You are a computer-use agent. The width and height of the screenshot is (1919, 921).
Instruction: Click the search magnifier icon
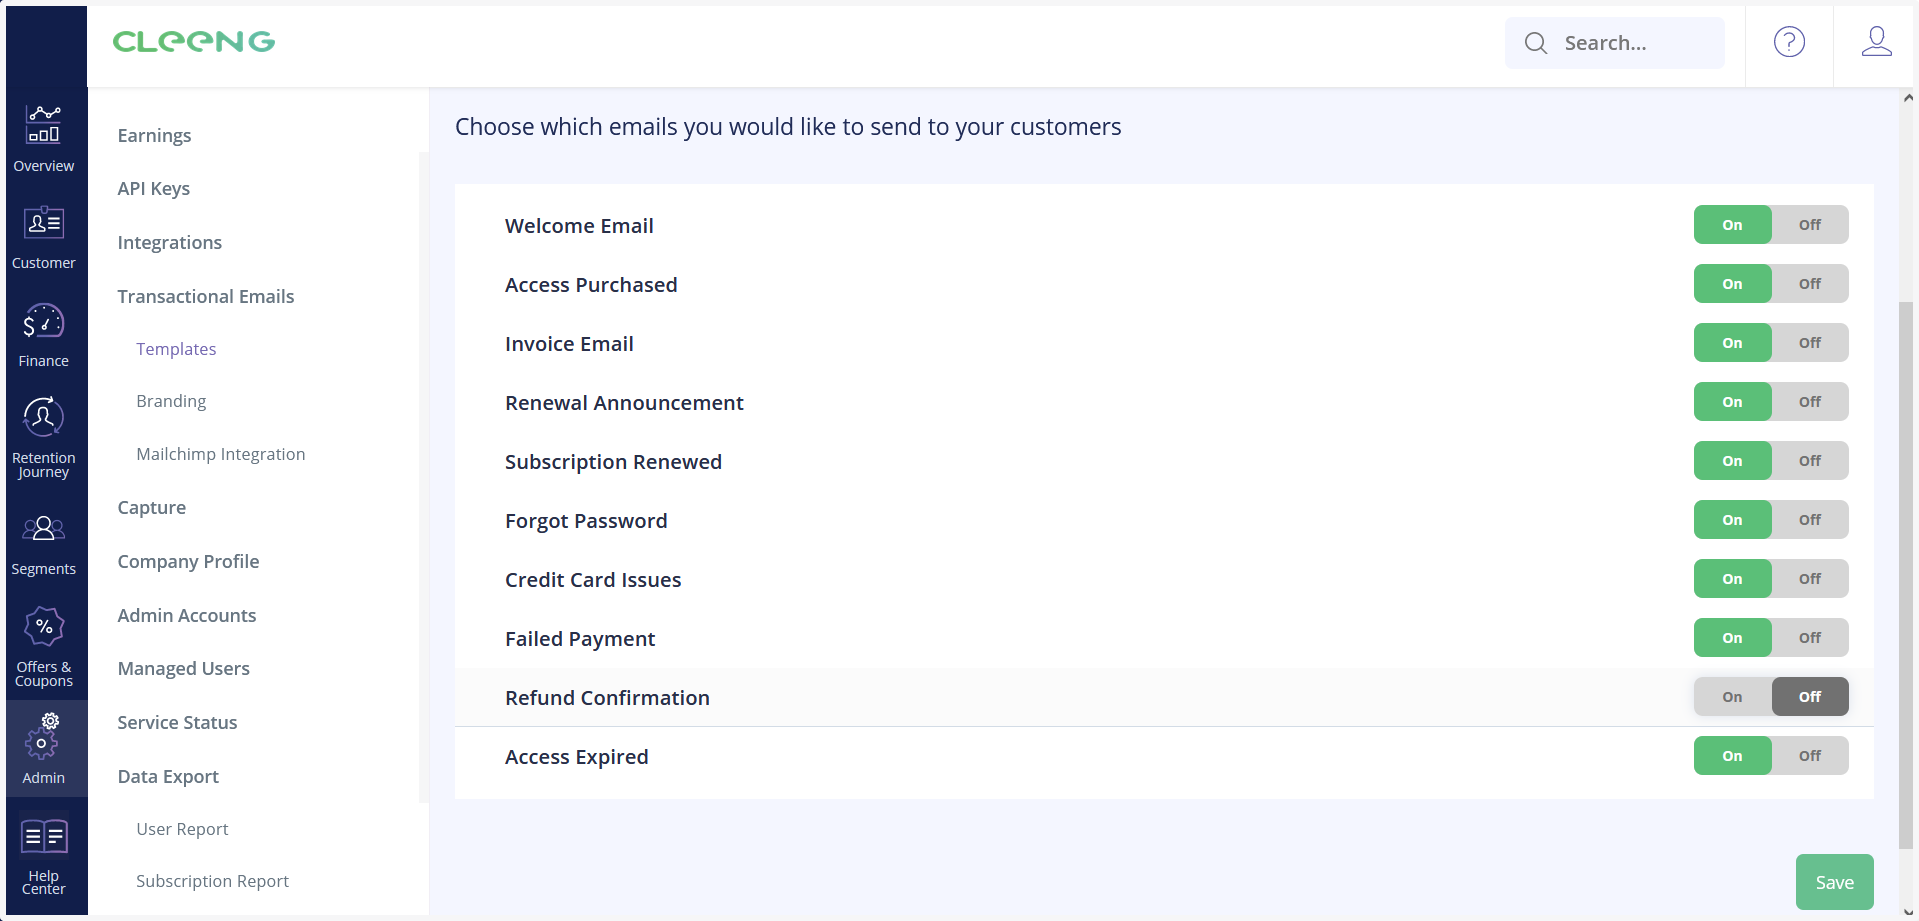click(x=1536, y=43)
